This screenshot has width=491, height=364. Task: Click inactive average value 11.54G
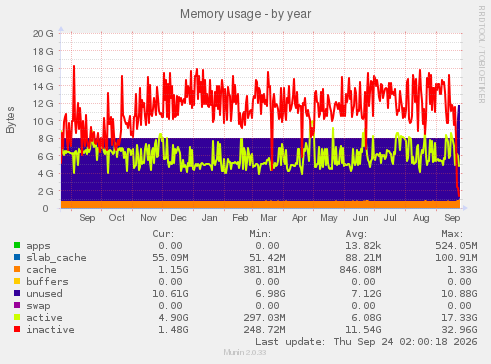[363, 330]
